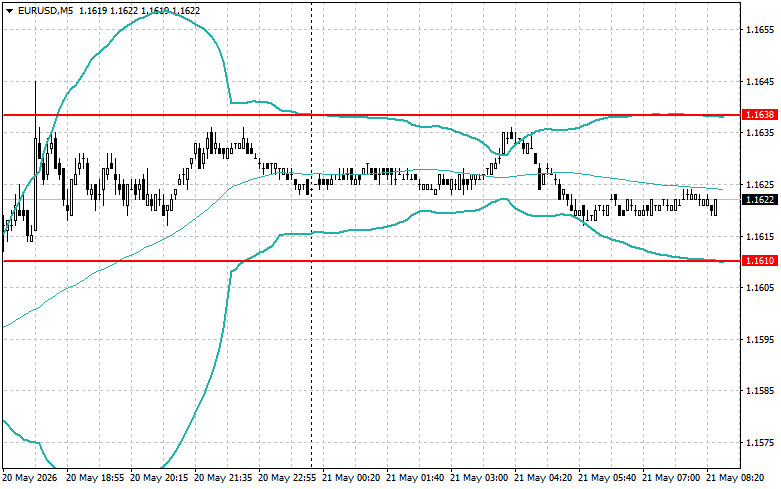This screenshot has height=489, width=781.
Task: Select the red 1.1638 horizontal line label
Action: tap(759, 115)
